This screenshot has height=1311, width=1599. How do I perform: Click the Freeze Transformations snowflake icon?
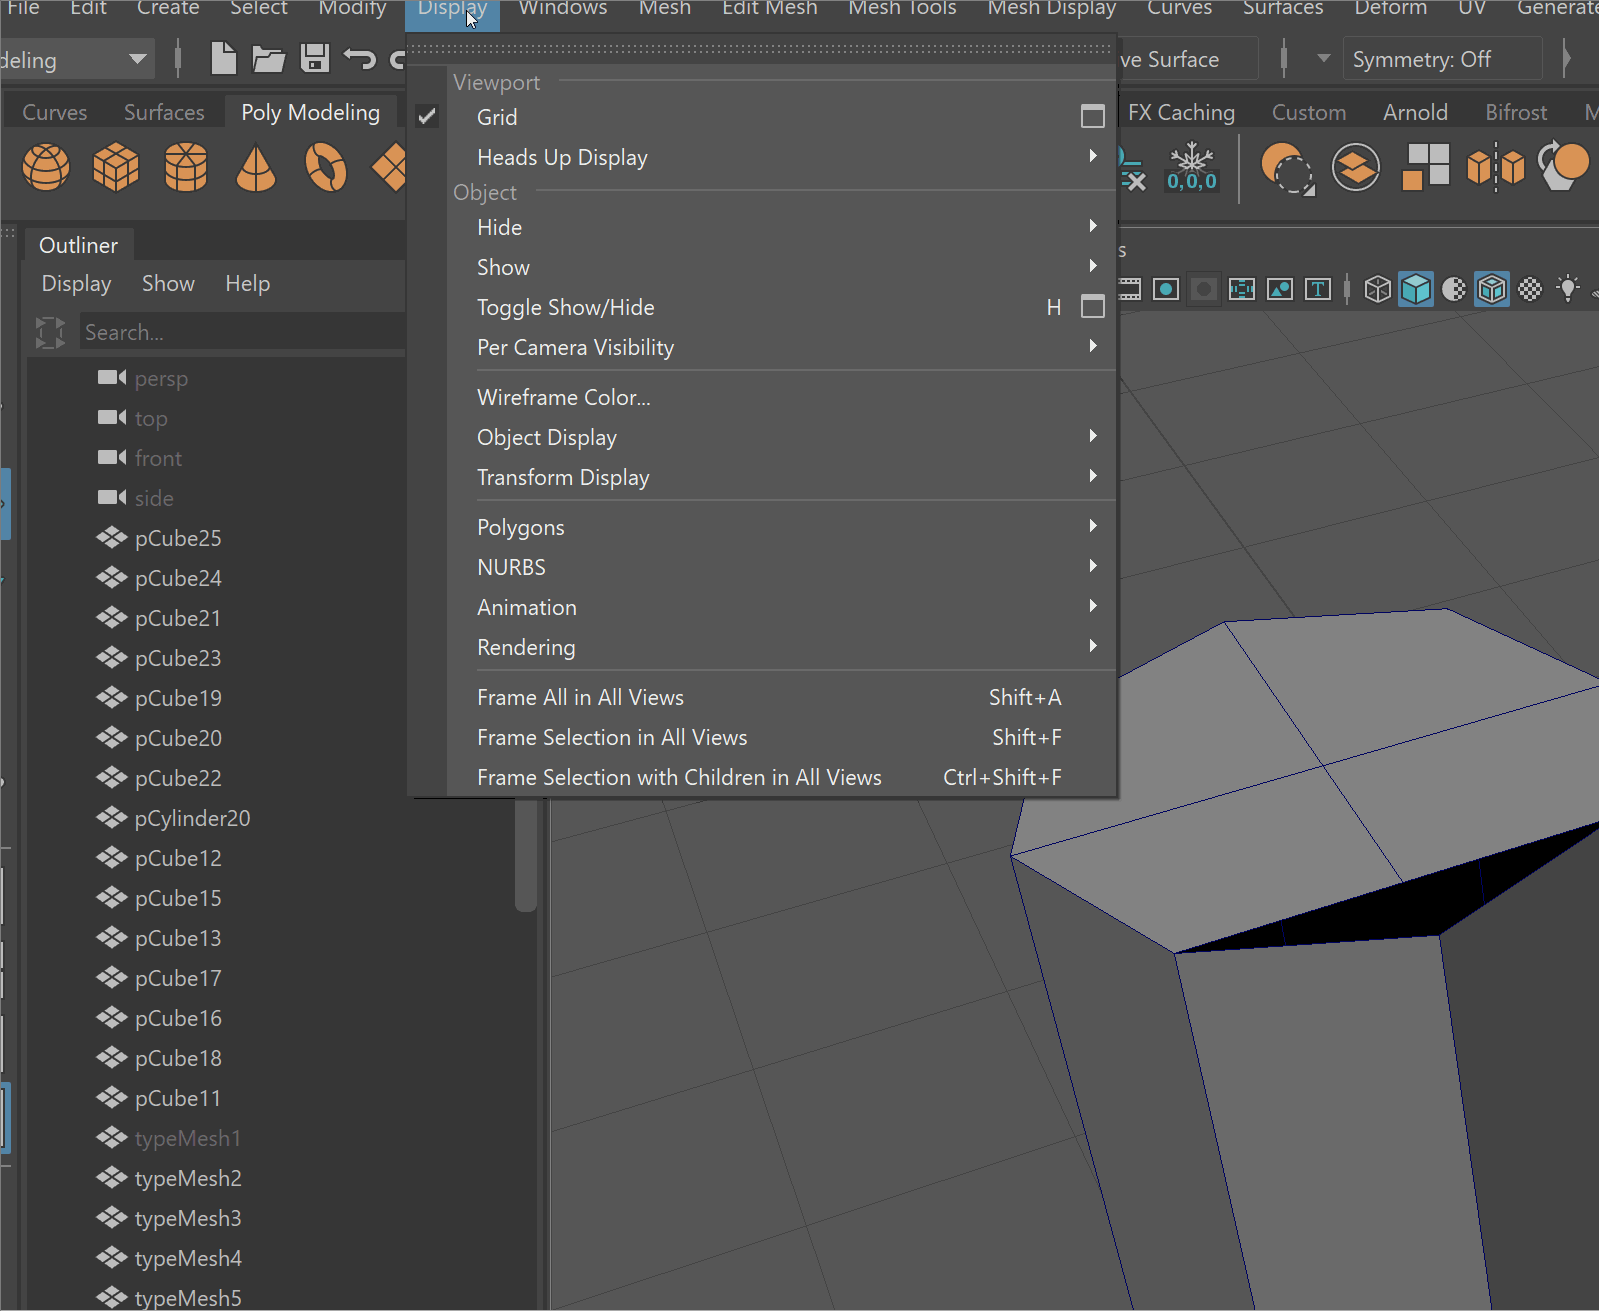tap(1191, 166)
